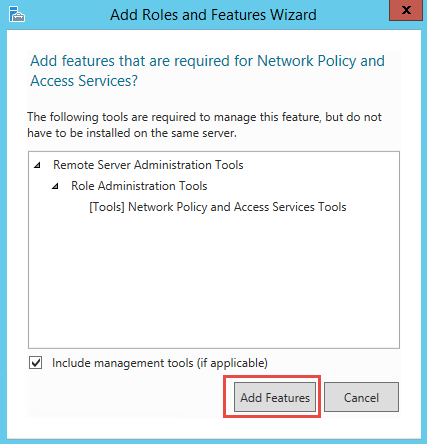427x444 pixels.
Task: Close the Add Roles and Features Wizard dialog
Action: (x=406, y=10)
